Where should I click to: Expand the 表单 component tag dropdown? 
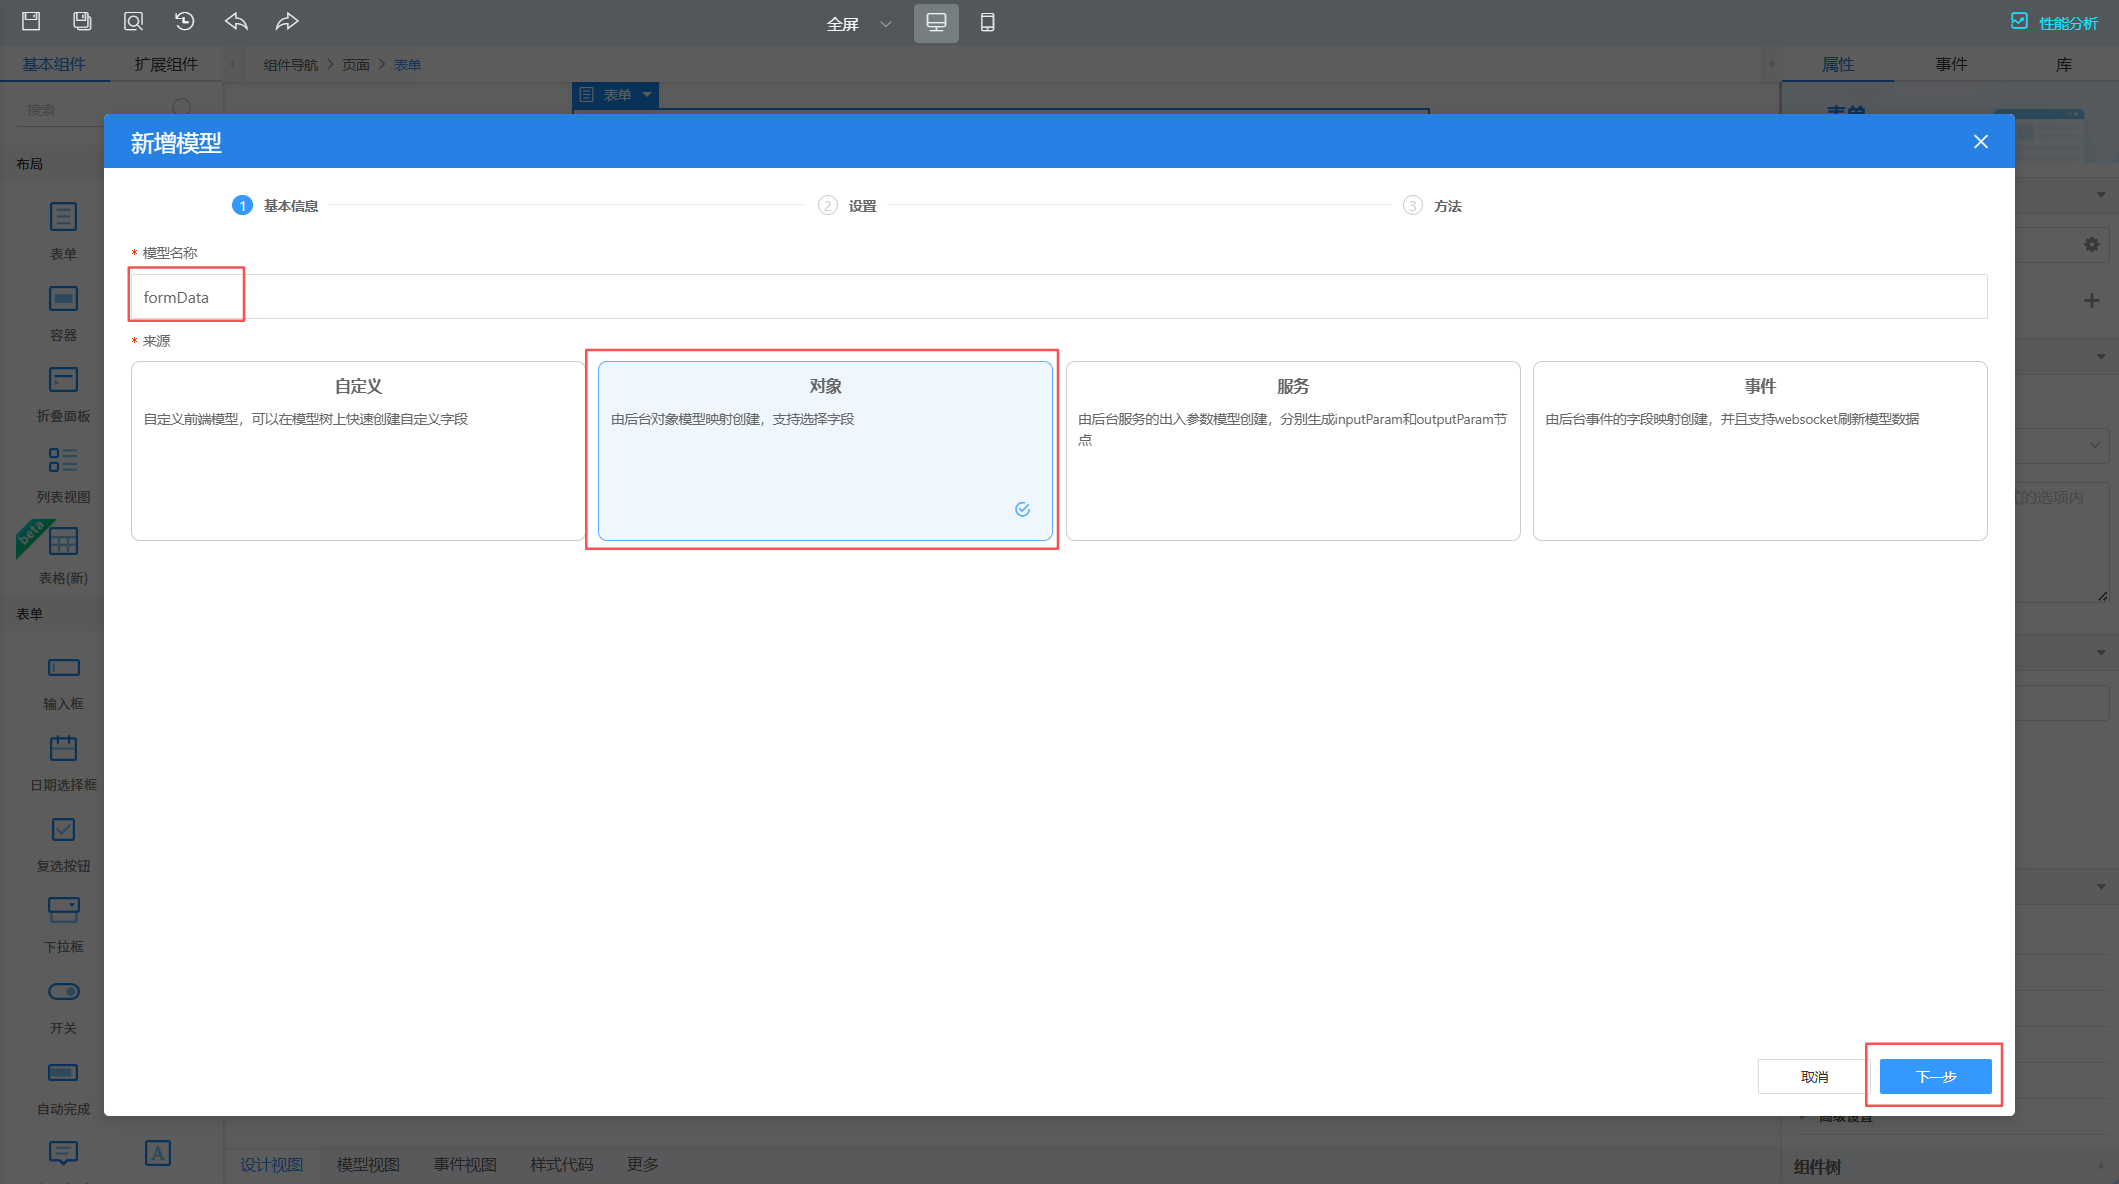pyautogui.click(x=647, y=94)
